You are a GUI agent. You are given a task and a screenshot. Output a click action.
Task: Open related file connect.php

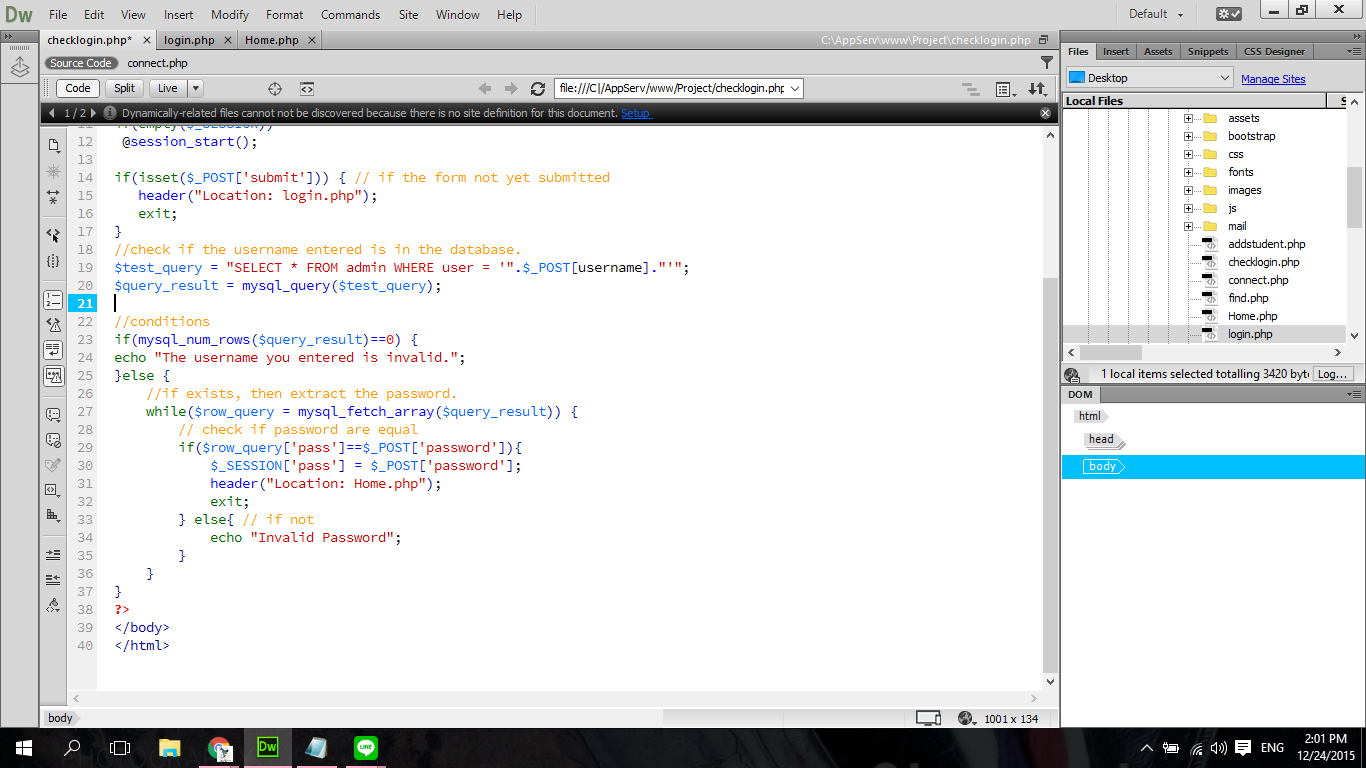click(x=157, y=63)
